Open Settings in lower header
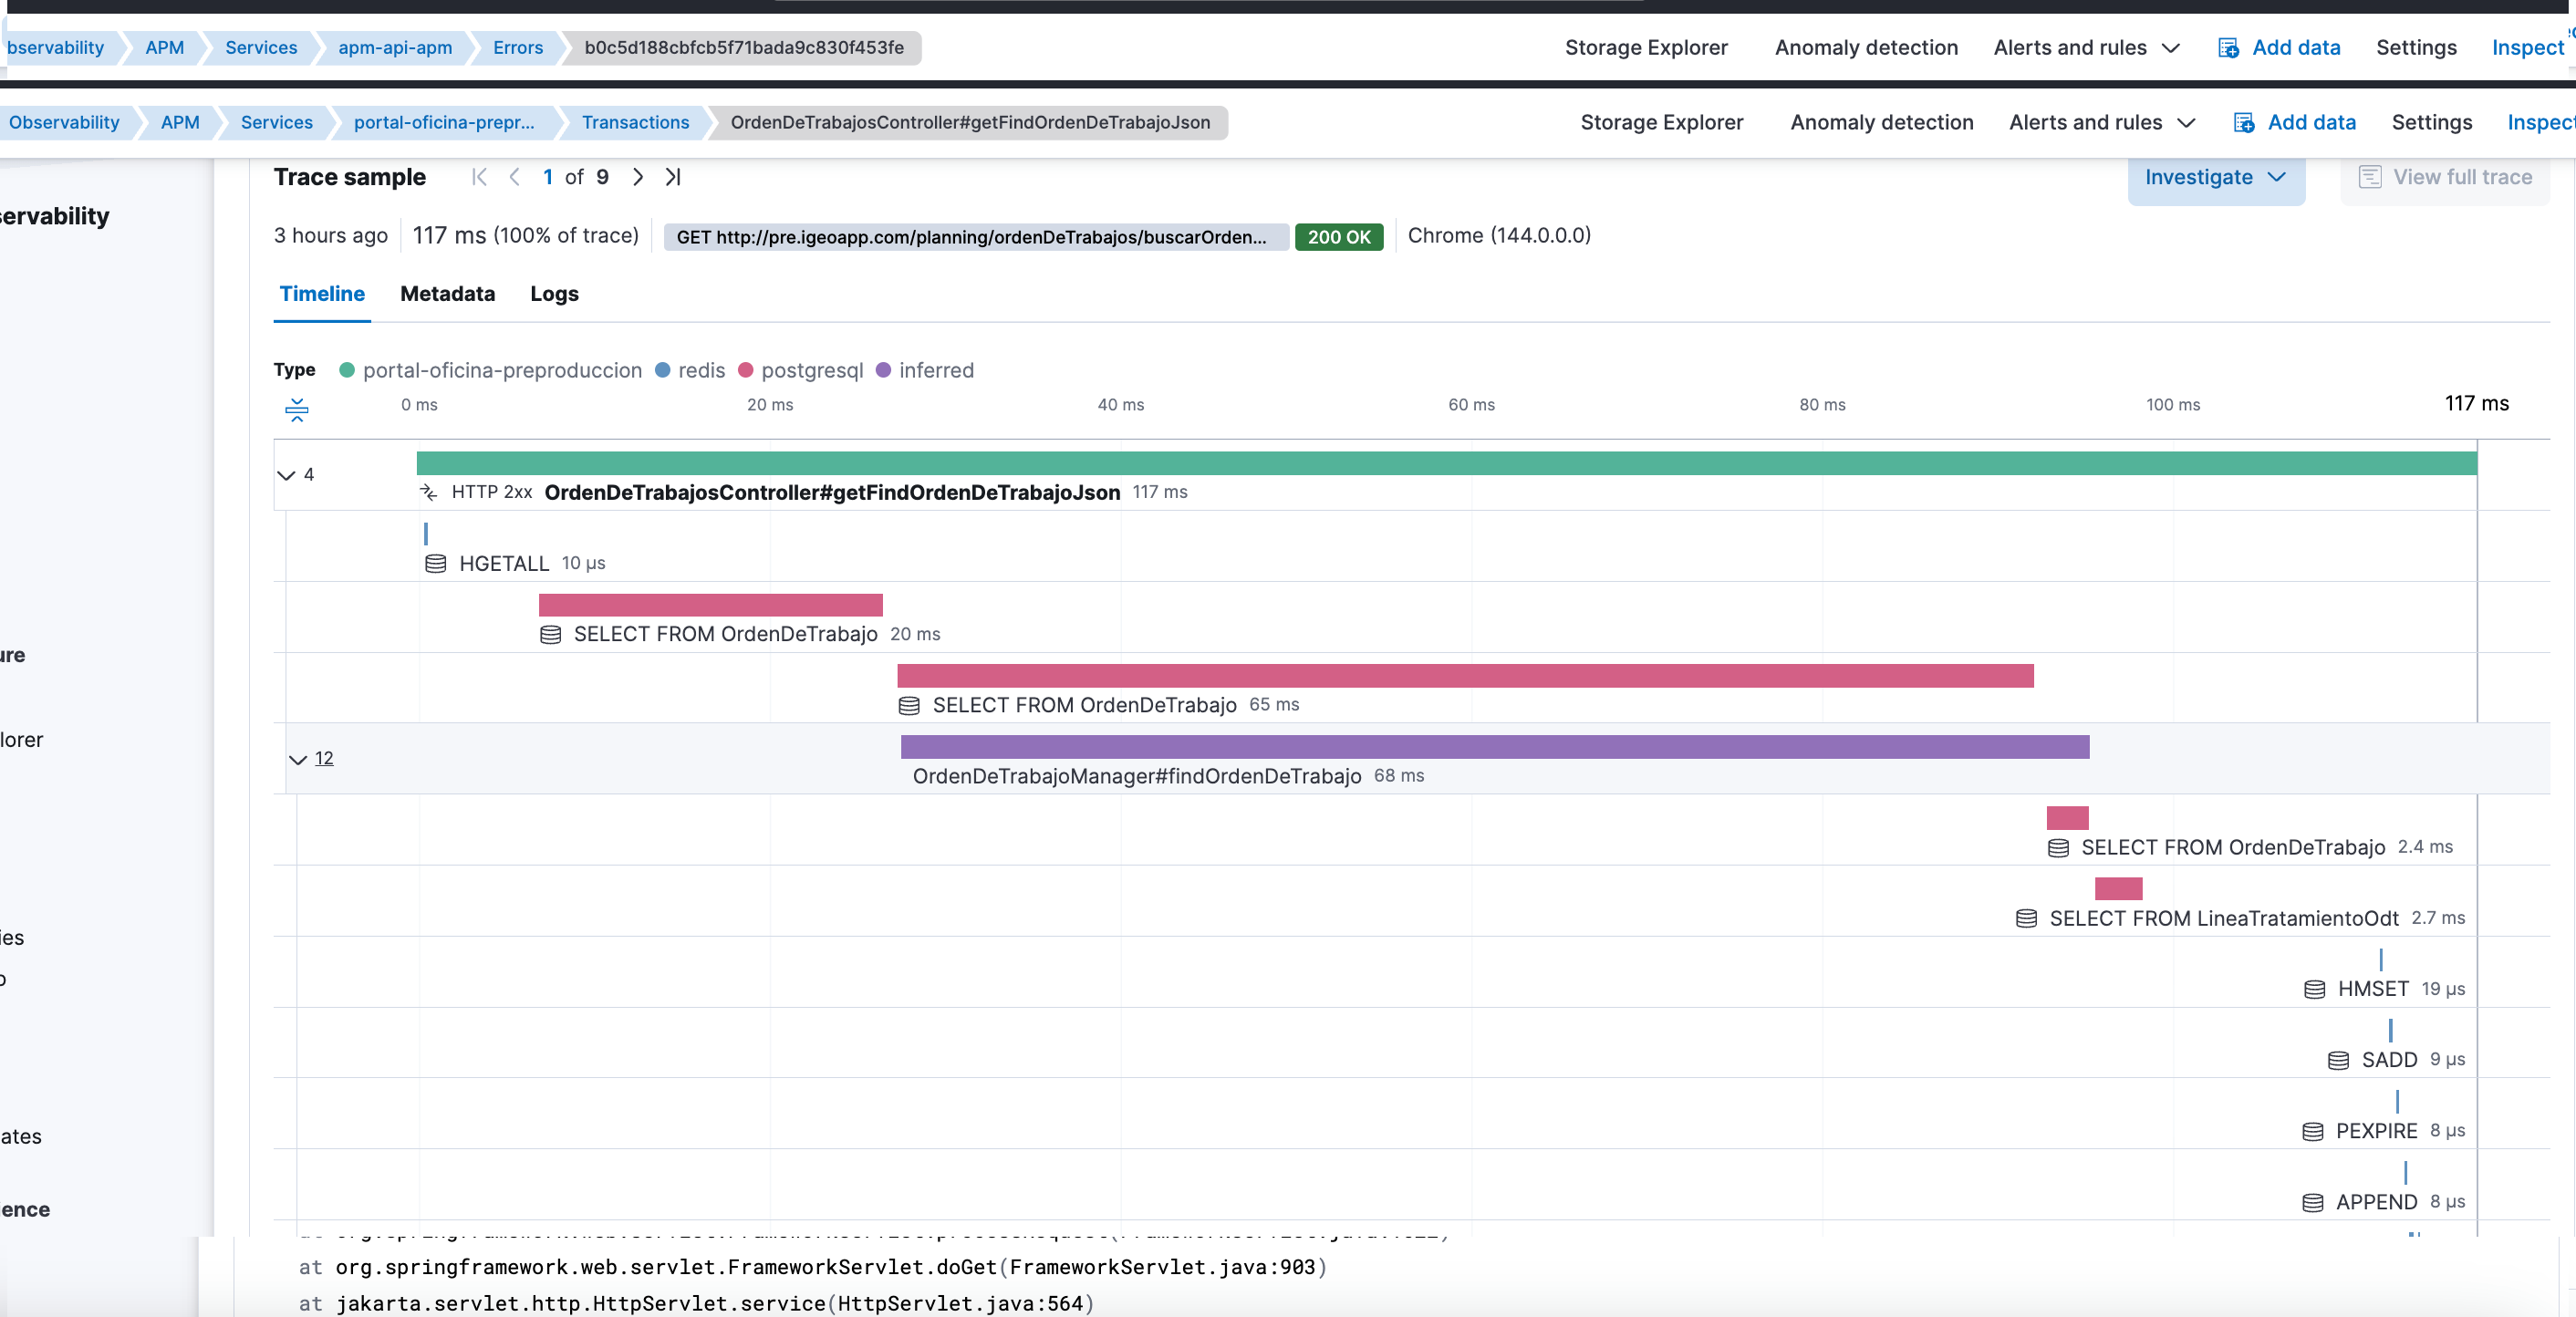Image resolution: width=2576 pixels, height=1317 pixels. [2431, 123]
